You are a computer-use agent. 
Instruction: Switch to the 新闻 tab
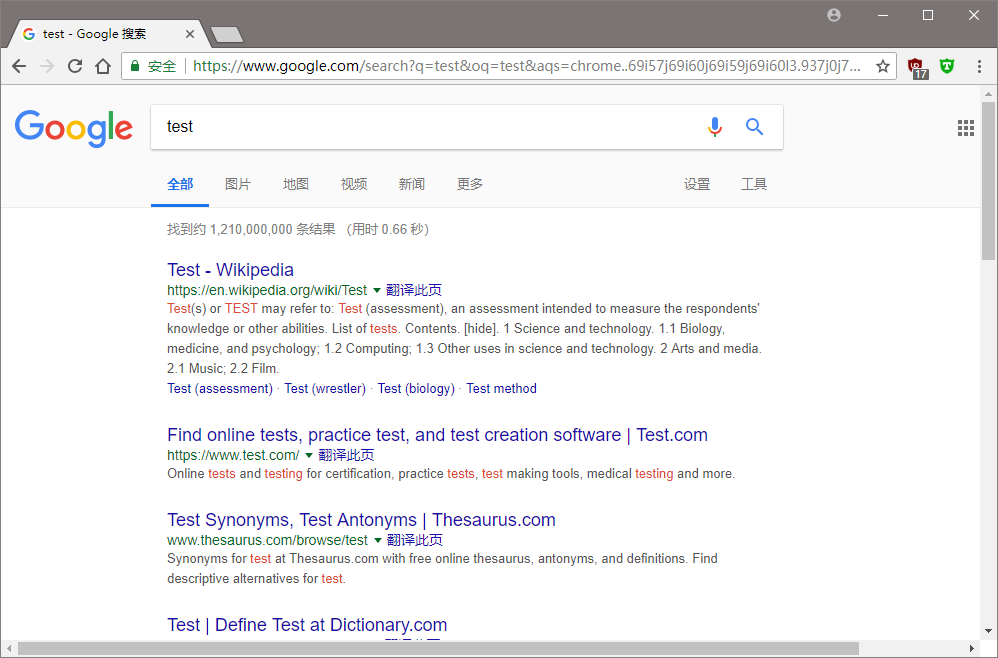(x=412, y=185)
